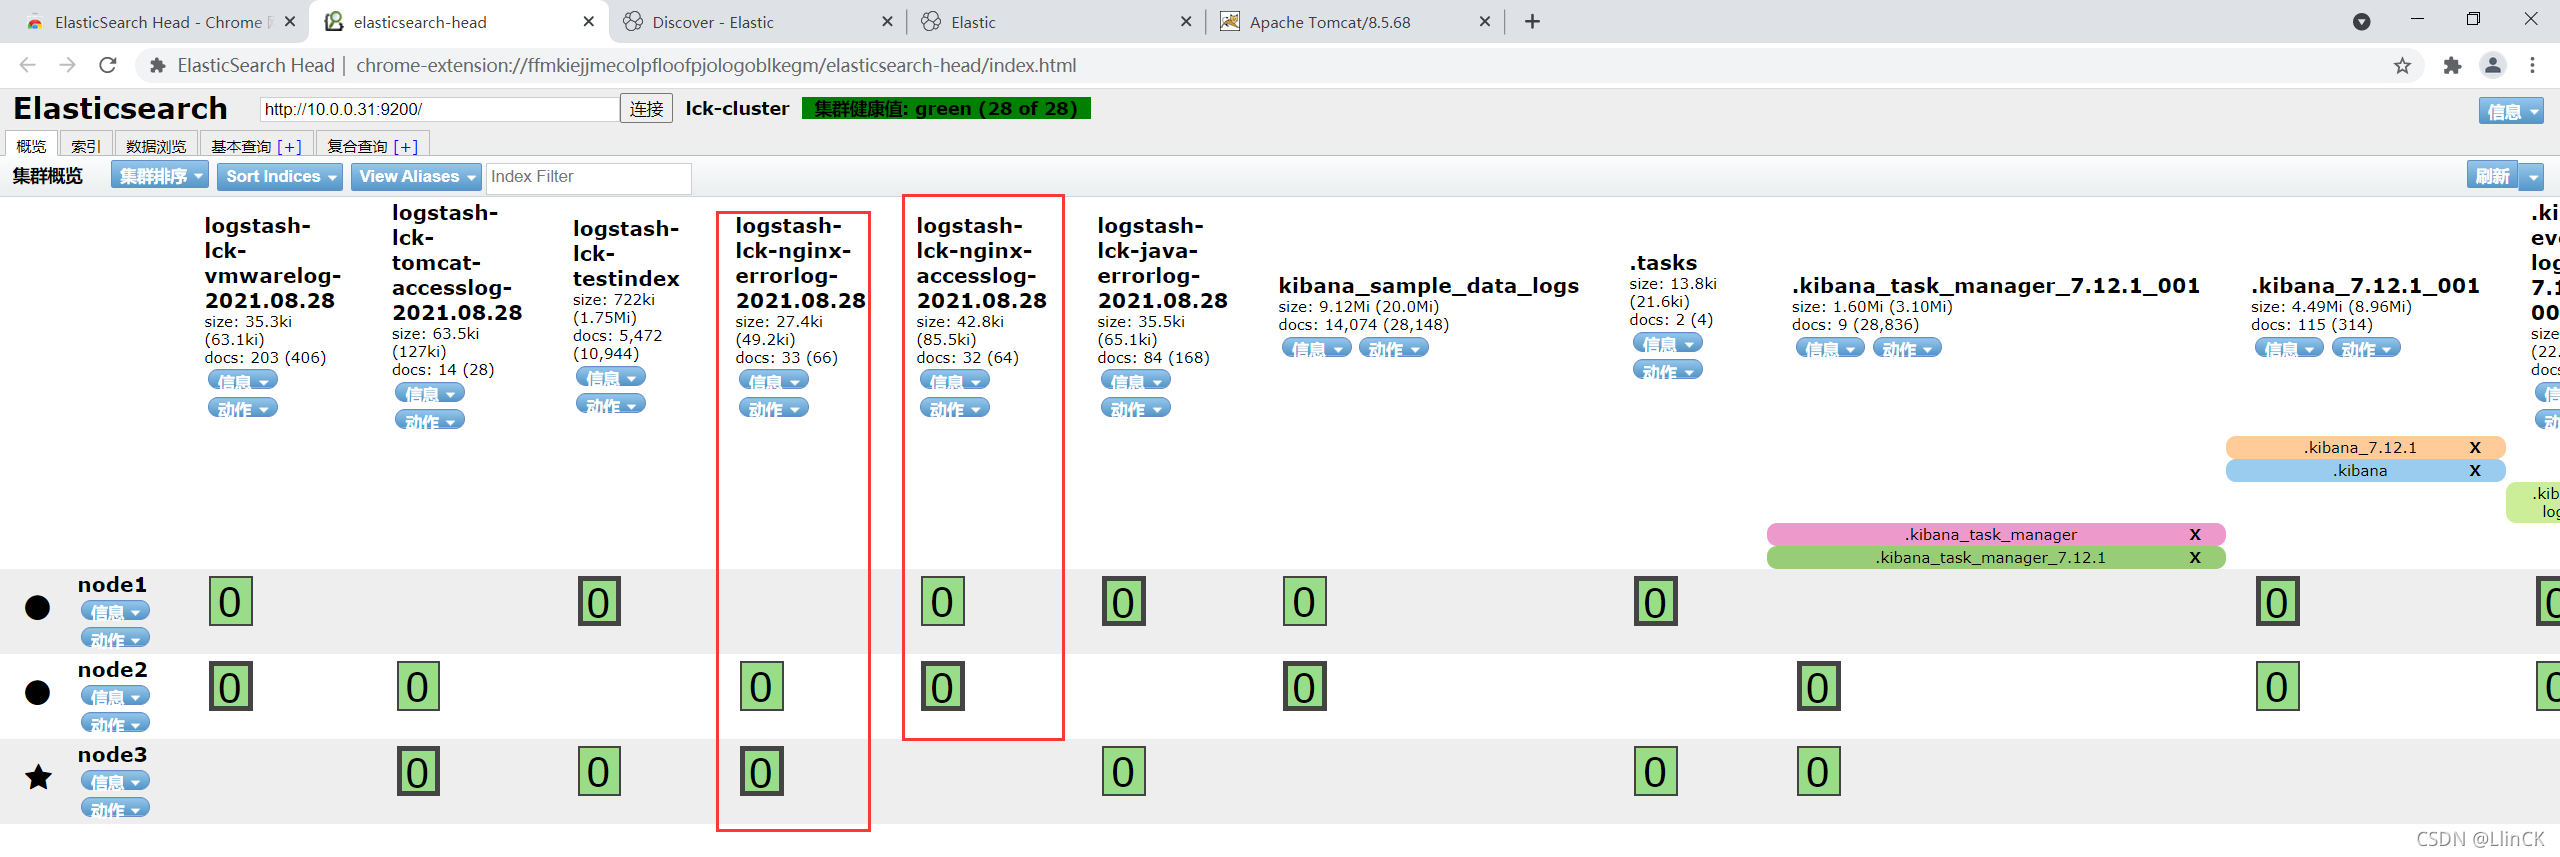This screenshot has width=2560, height=857.
Task: Open the extensions puzzle icon
Action: (x=2452, y=65)
